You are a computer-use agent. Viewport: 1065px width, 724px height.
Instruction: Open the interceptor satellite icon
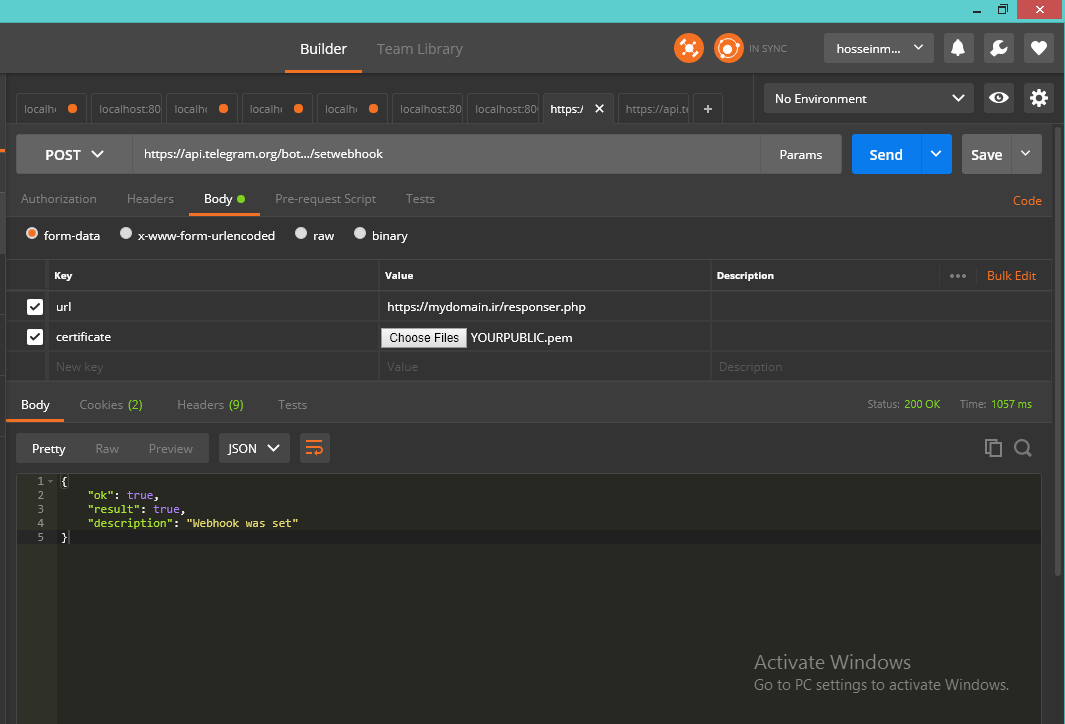[x=689, y=48]
